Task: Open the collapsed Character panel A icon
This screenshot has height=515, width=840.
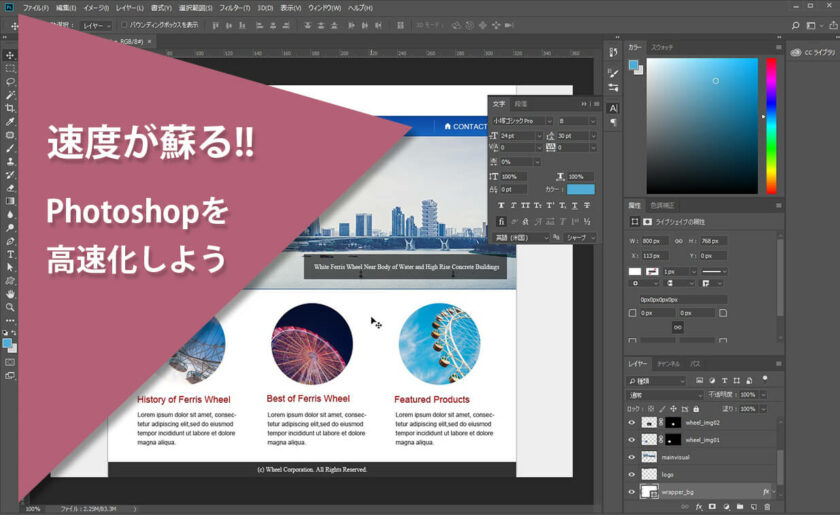Action: pos(613,108)
